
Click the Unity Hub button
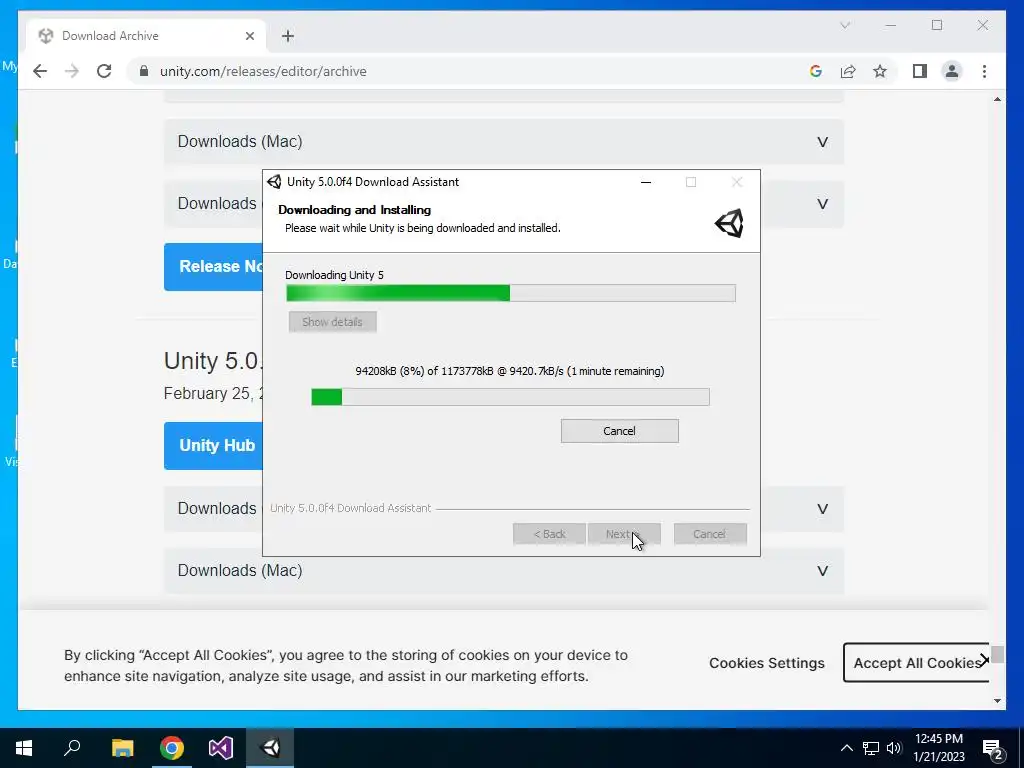tap(214, 445)
